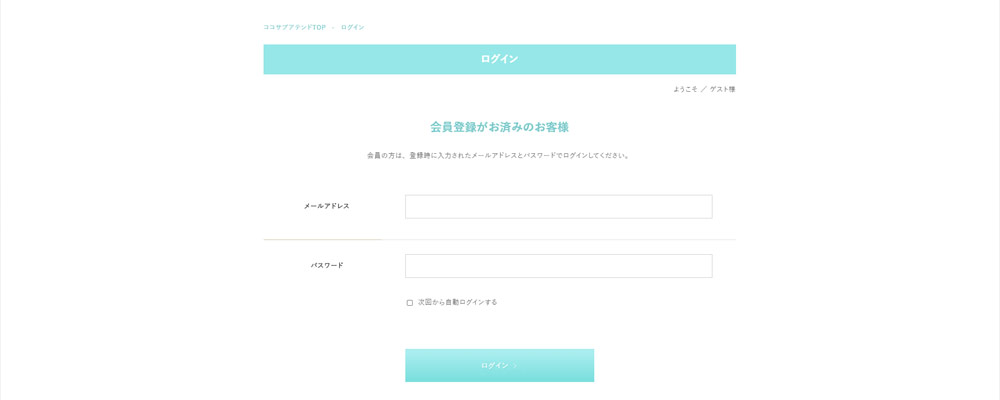Image resolution: width=1000 pixels, height=400 pixels.
Task: Click into the メールアドレス input field
Action: [558, 207]
